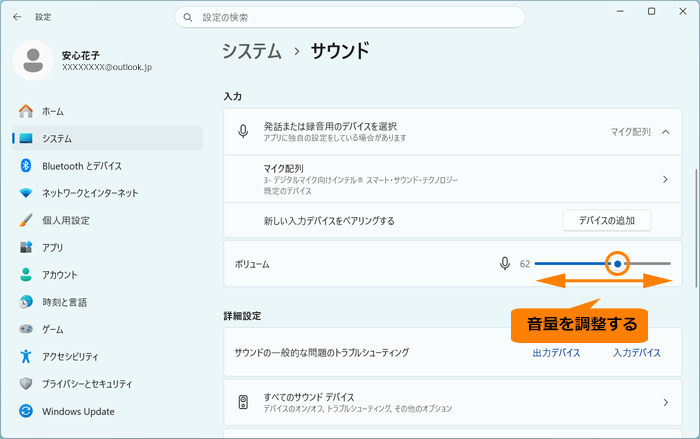
Task: Click the アプリ icon in sidebar
Action: (26, 247)
